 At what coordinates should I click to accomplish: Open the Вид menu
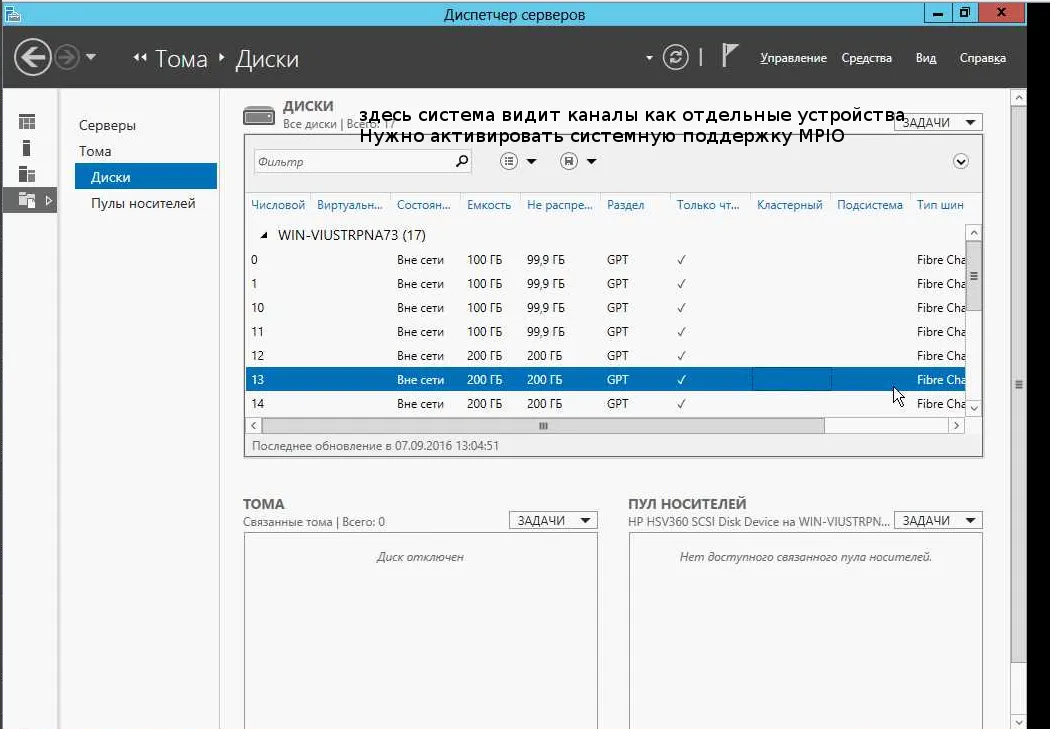pyautogui.click(x=925, y=58)
